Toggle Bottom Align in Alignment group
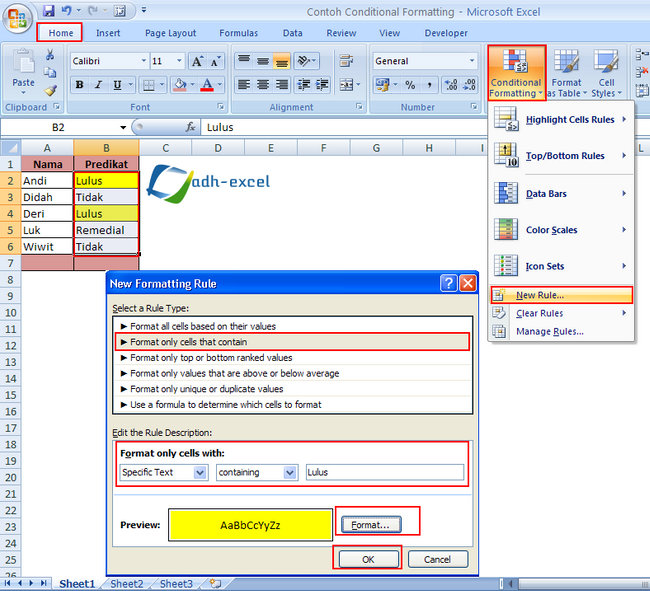Viewport: 650px width, 591px height. (281, 61)
